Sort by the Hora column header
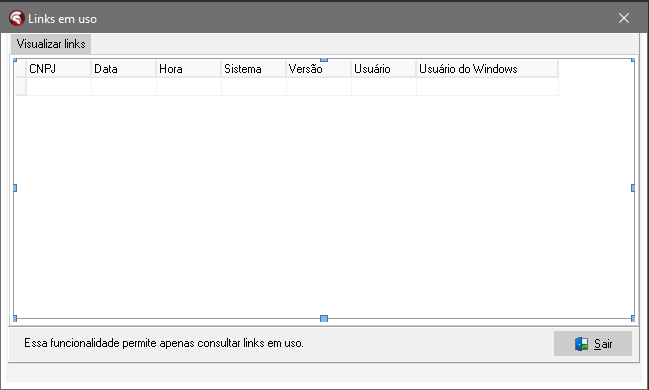This screenshot has width=649, height=390. (189, 69)
